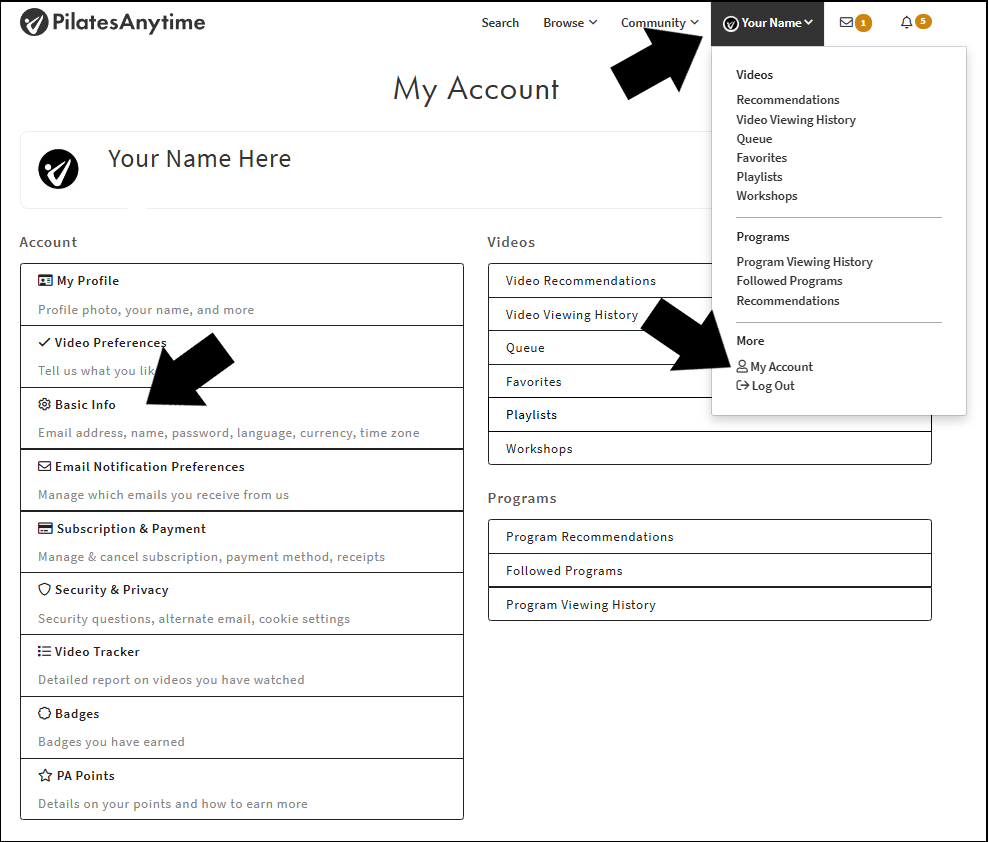Select Favorites in the dropdown menu

coord(761,158)
